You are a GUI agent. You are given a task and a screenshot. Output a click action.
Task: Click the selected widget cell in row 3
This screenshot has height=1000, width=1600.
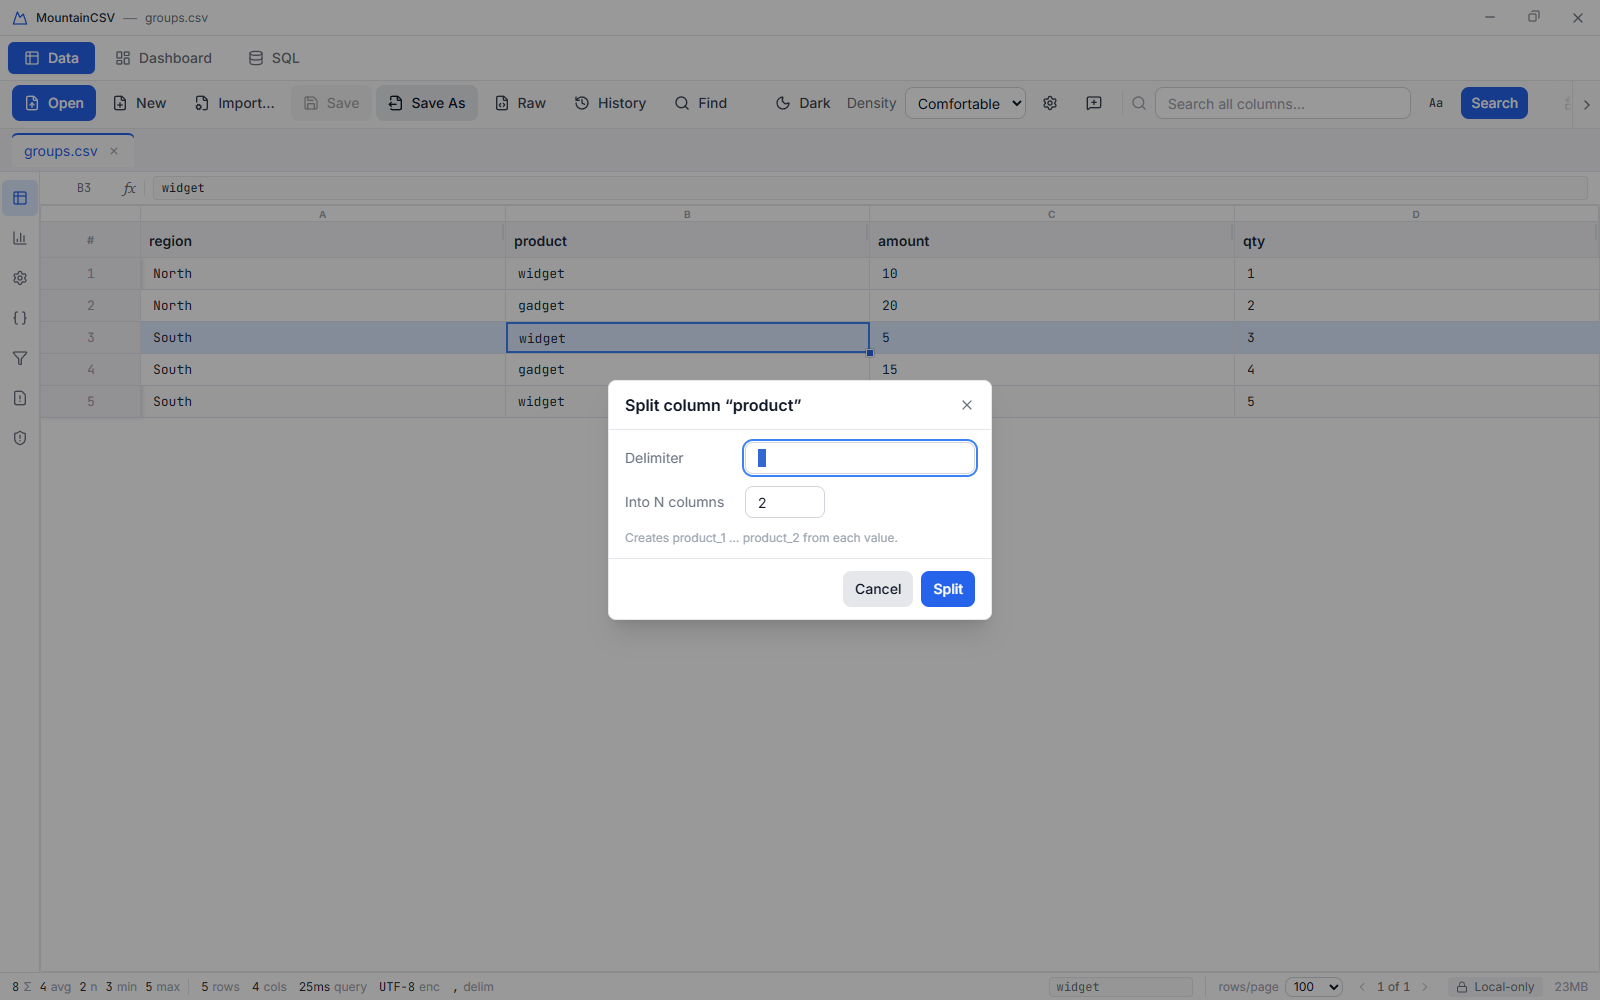[x=687, y=338]
